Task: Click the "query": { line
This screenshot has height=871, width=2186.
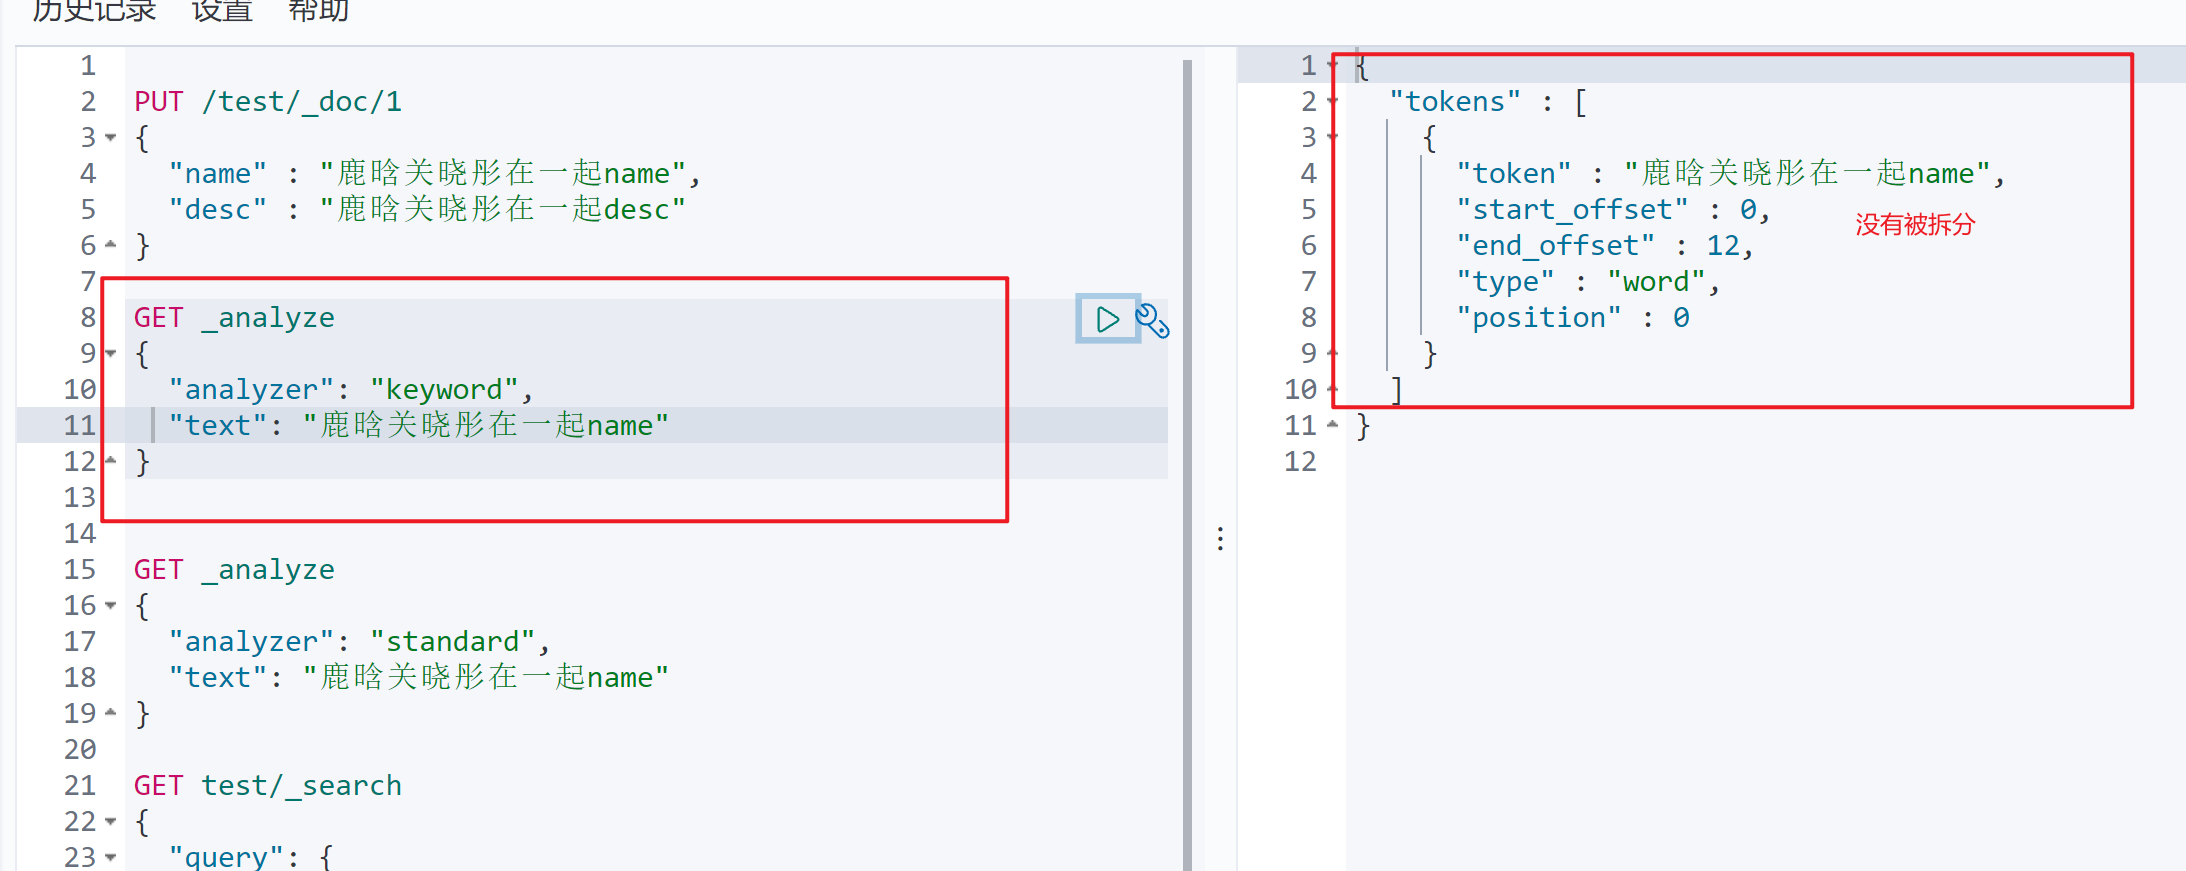Action: [x=251, y=857]
